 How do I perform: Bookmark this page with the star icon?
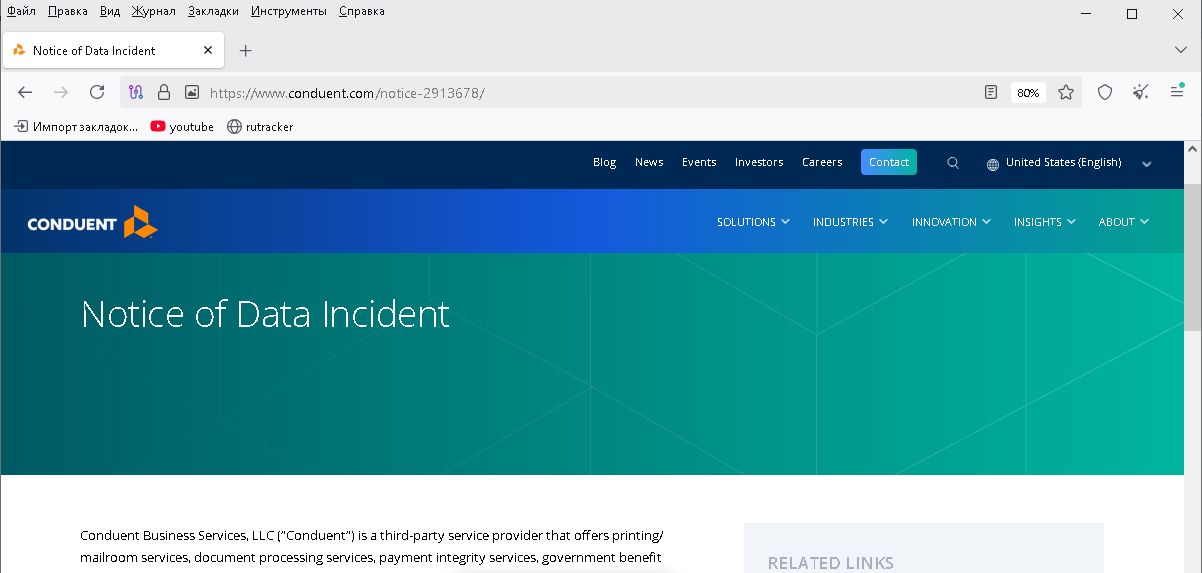1066,92
